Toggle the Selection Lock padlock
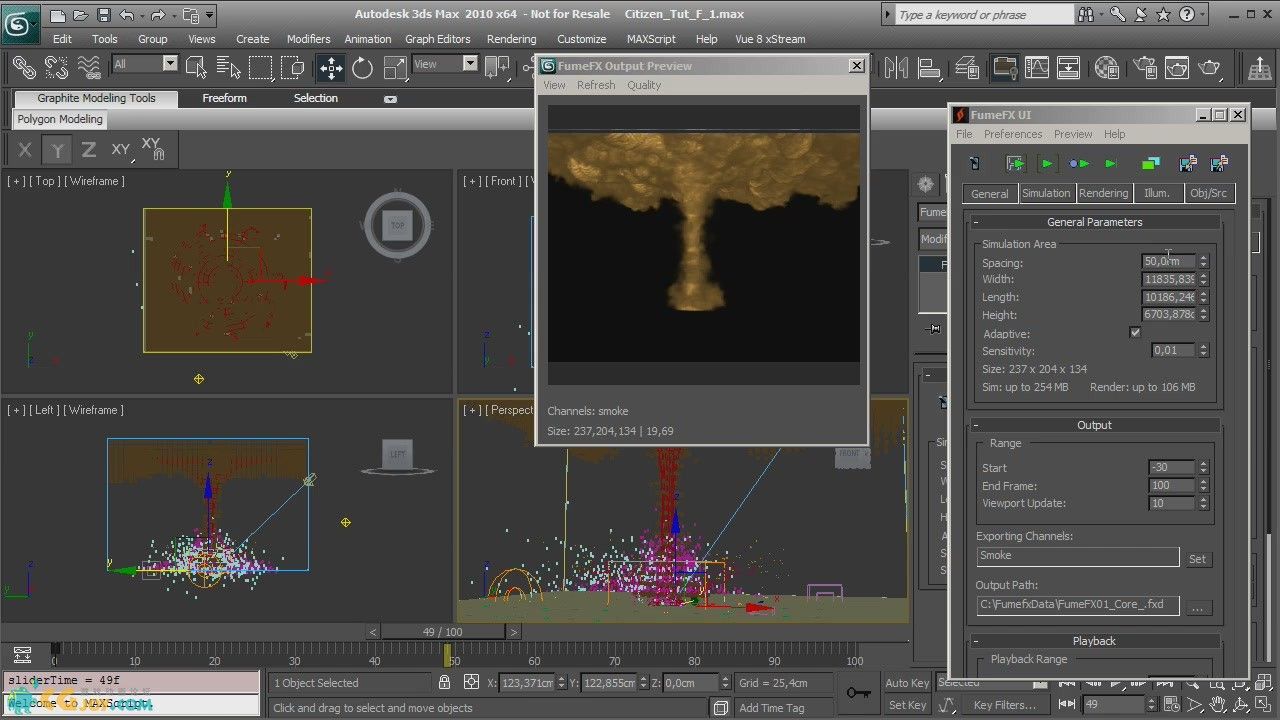 click(444, 682)
